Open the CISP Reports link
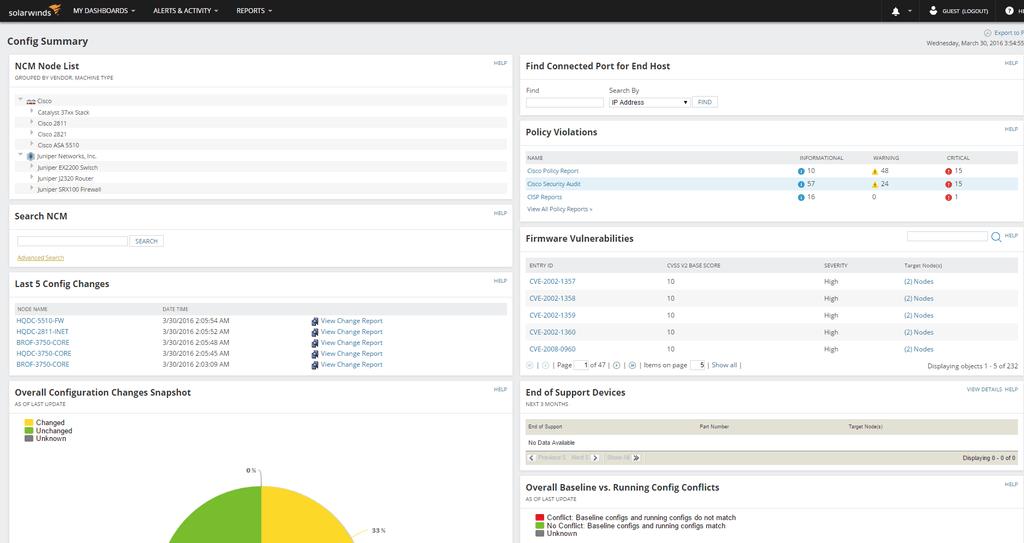Image resolution: width=1024 pixels, height=543 pixels. [x=545, y=197]
